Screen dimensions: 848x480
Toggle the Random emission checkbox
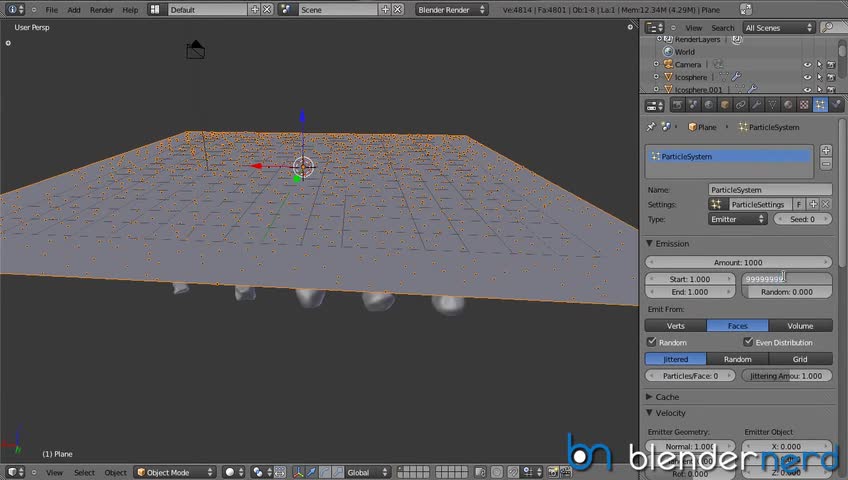(x=652, y=342)
